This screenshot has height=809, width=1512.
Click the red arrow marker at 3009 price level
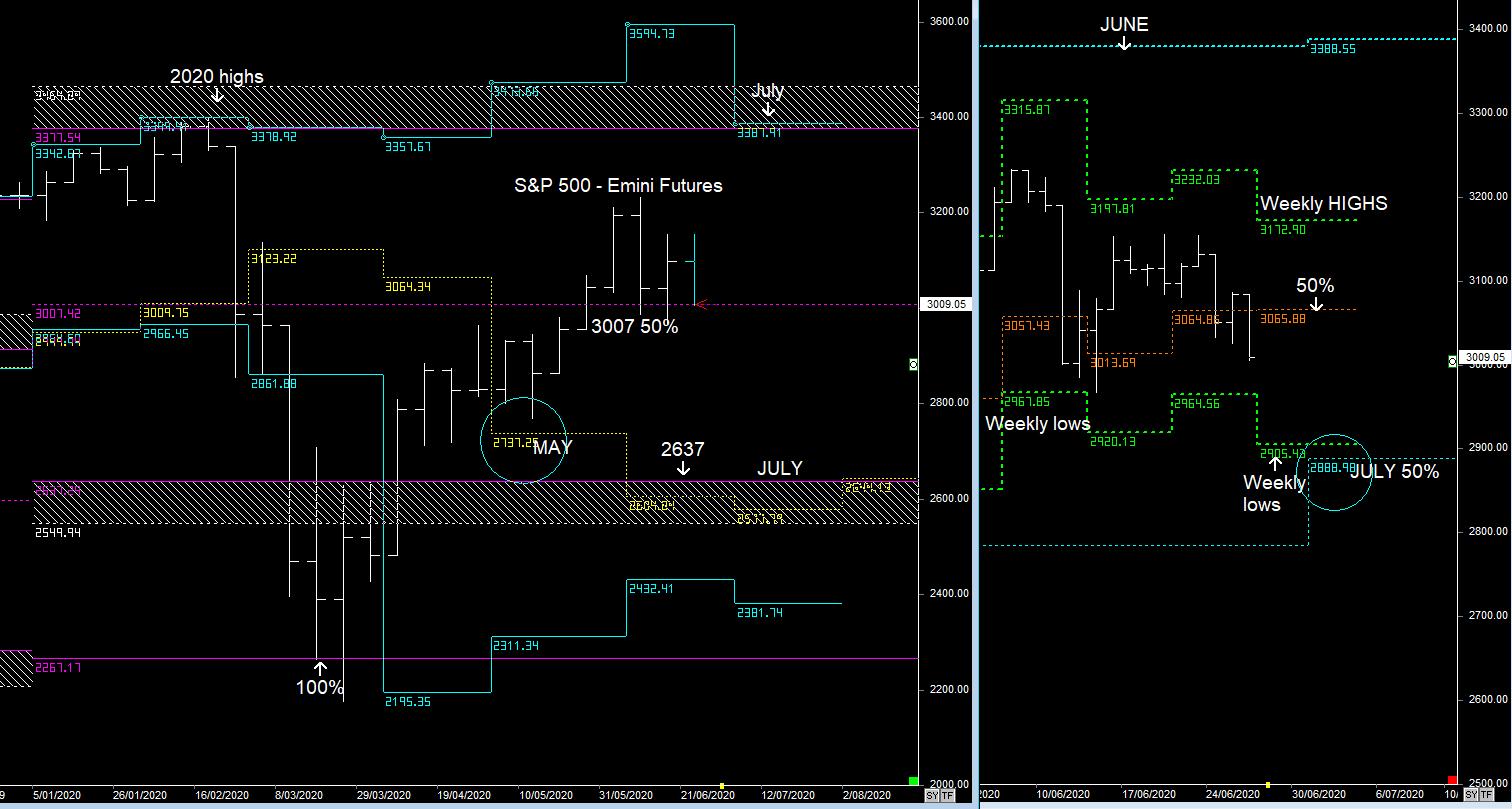703,305
